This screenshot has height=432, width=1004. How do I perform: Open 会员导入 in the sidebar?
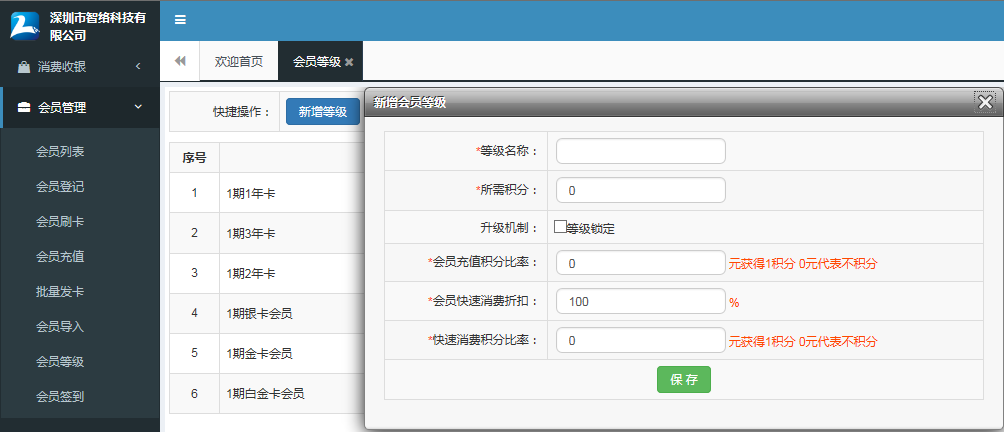[60, 326]
